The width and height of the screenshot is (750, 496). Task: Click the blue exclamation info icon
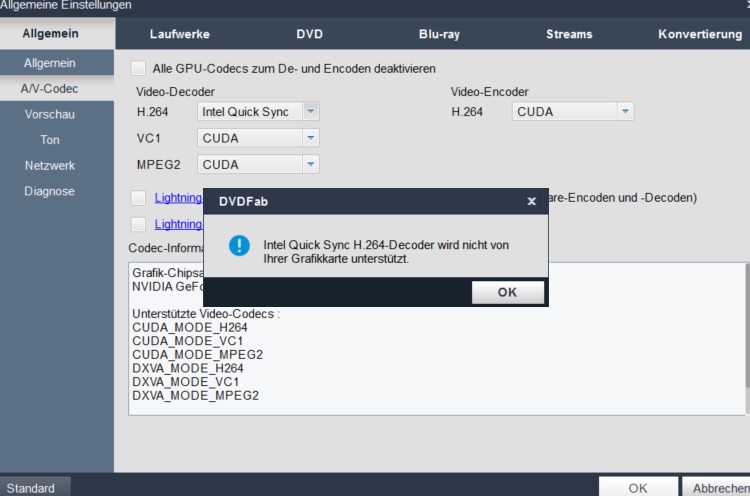239,246
